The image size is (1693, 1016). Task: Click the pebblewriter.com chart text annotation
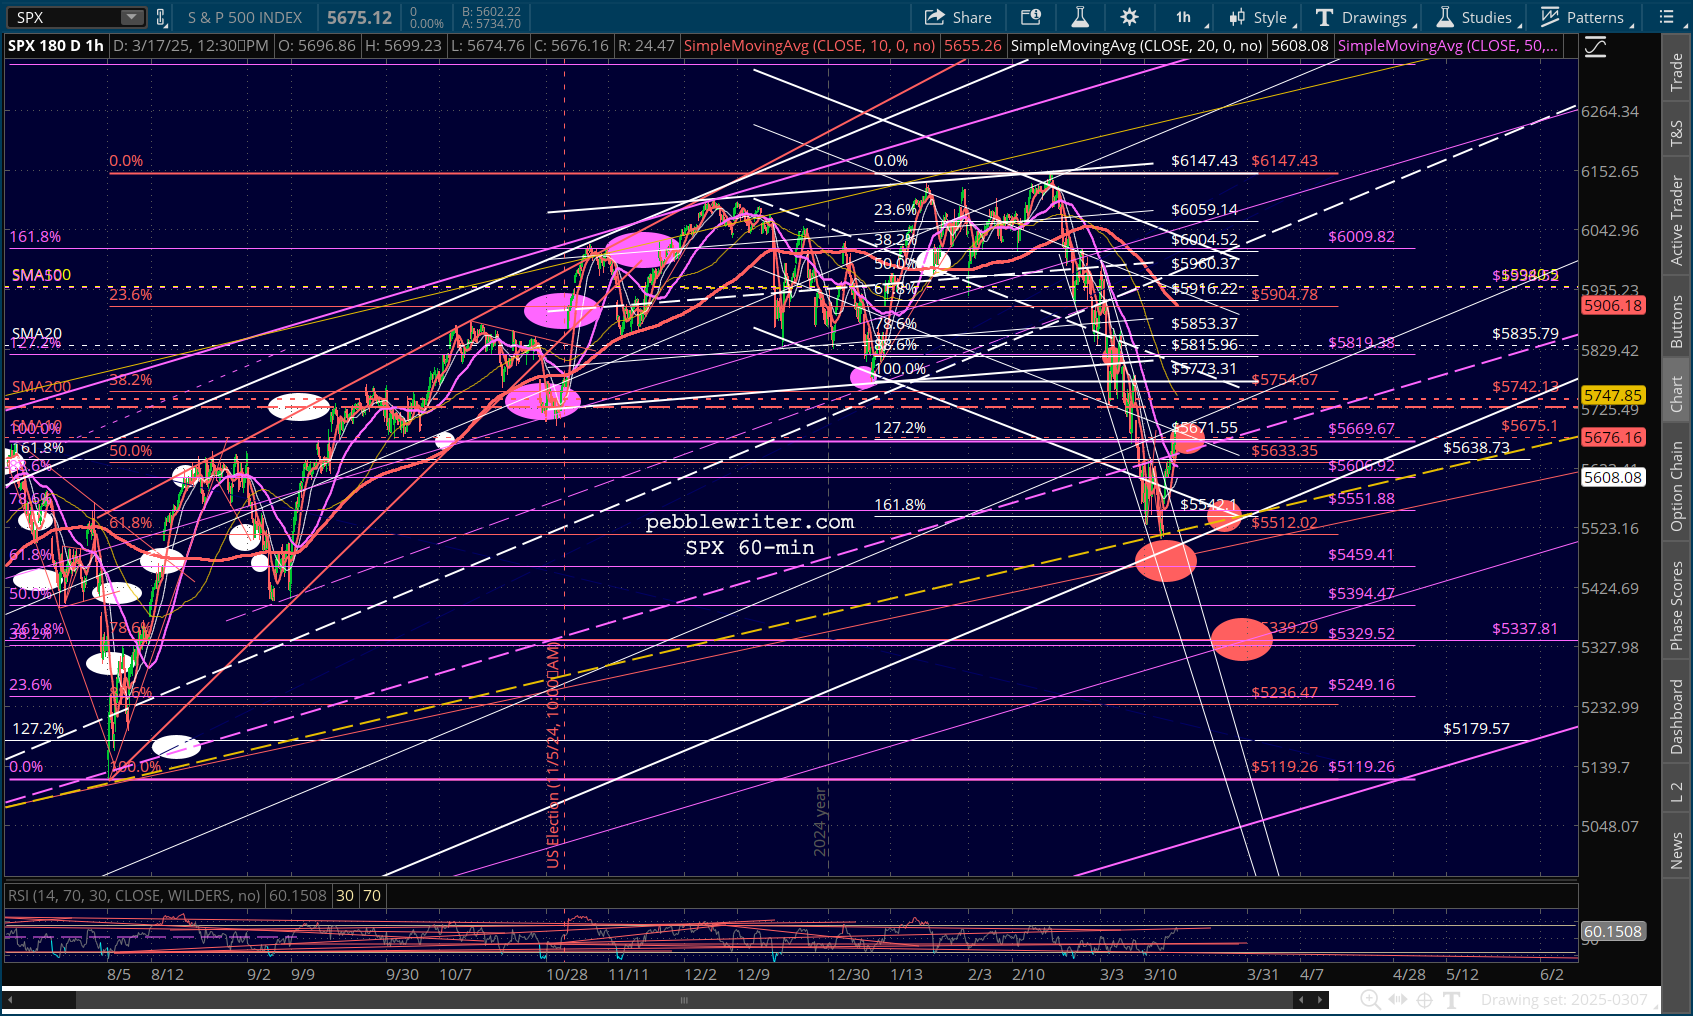pyautogui.click(x=750, y=522)
